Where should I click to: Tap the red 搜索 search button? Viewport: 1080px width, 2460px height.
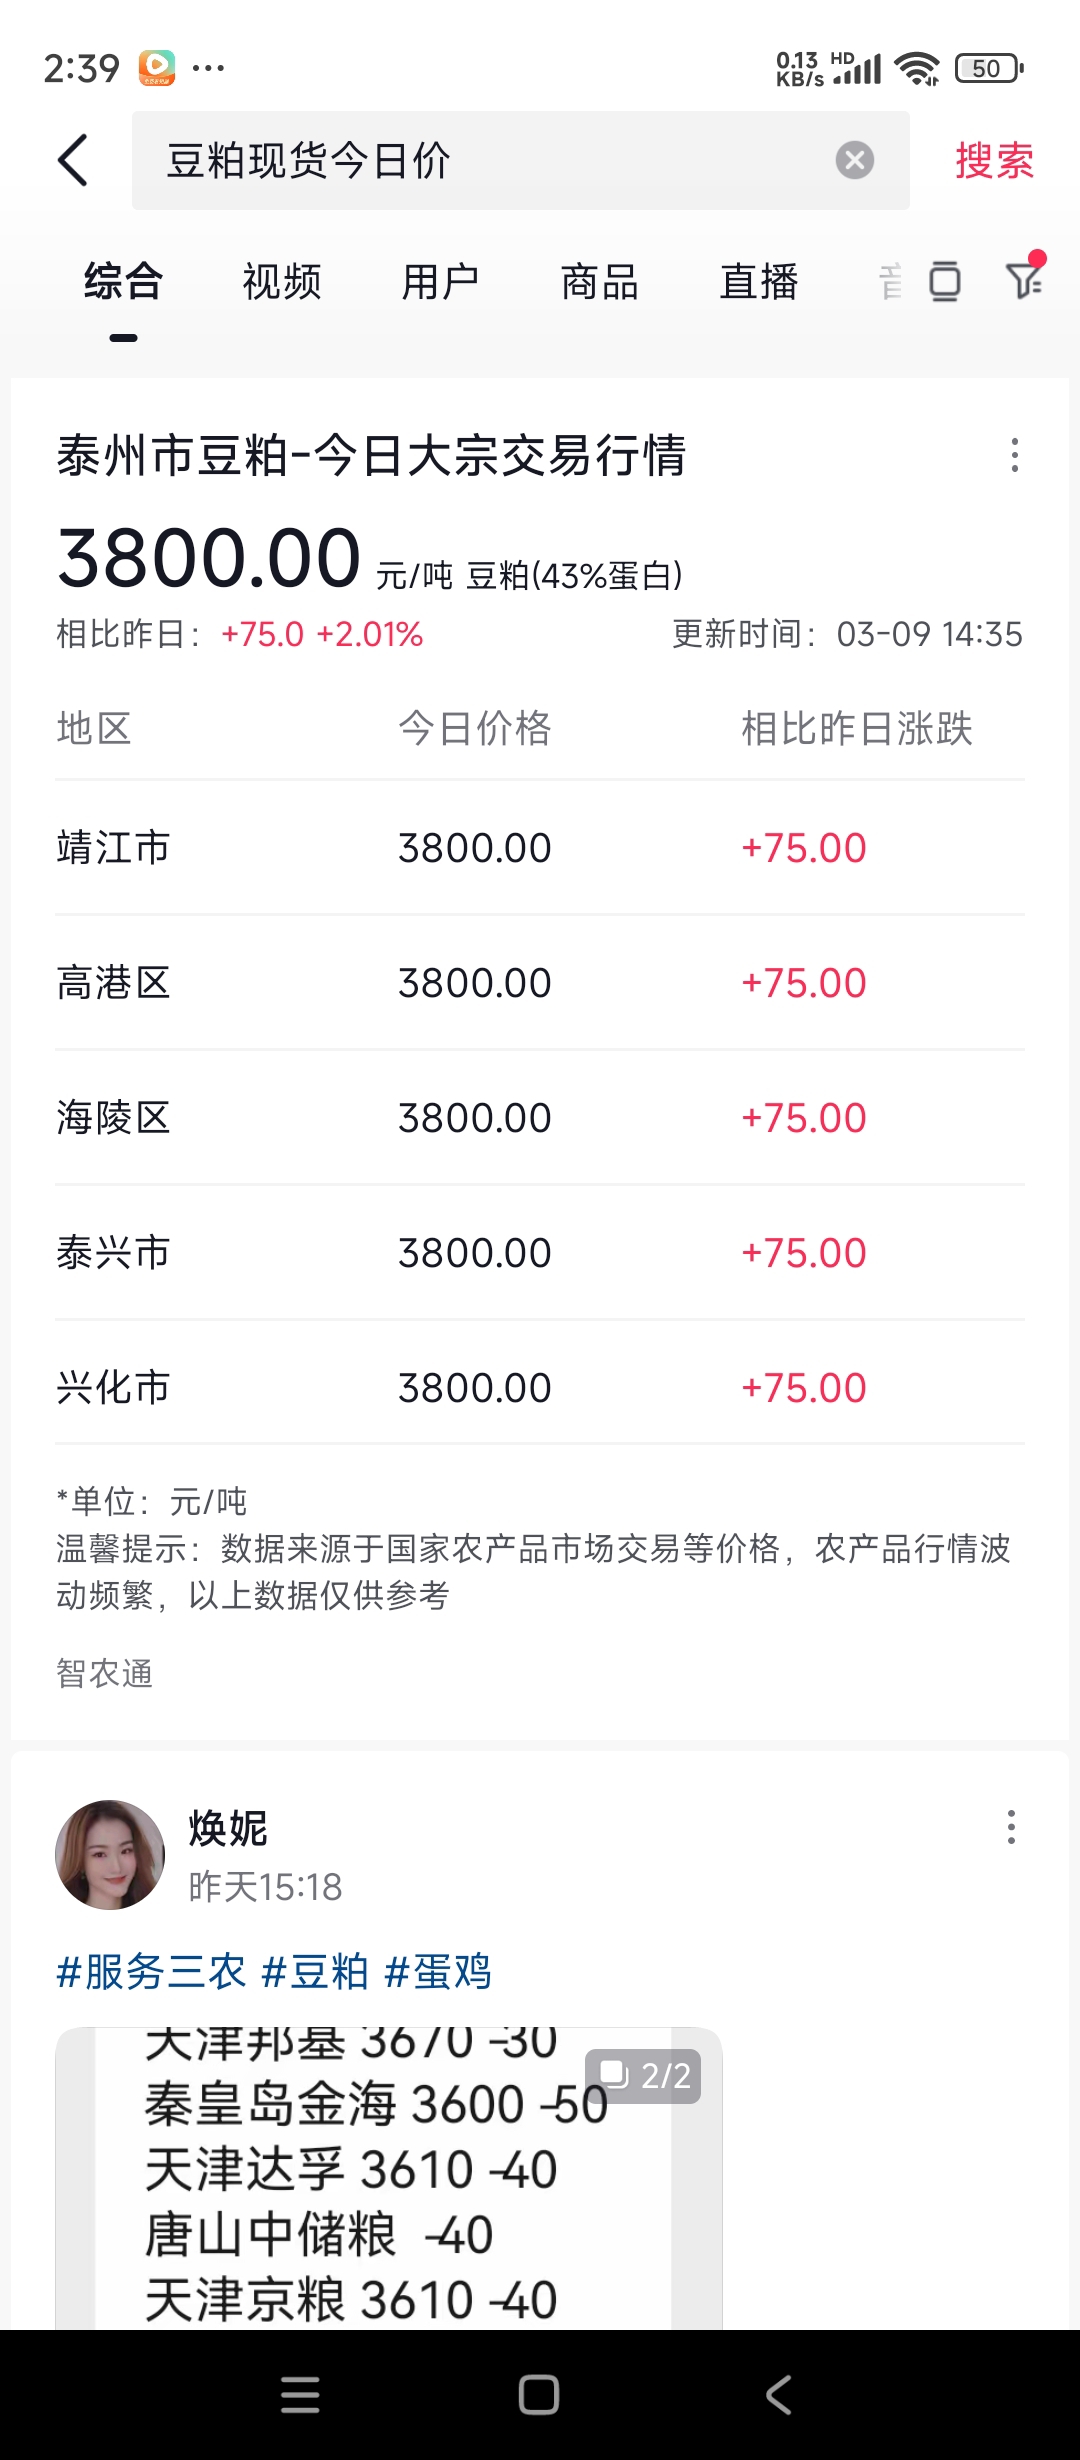pyautogui.click(x=994, y=160)
